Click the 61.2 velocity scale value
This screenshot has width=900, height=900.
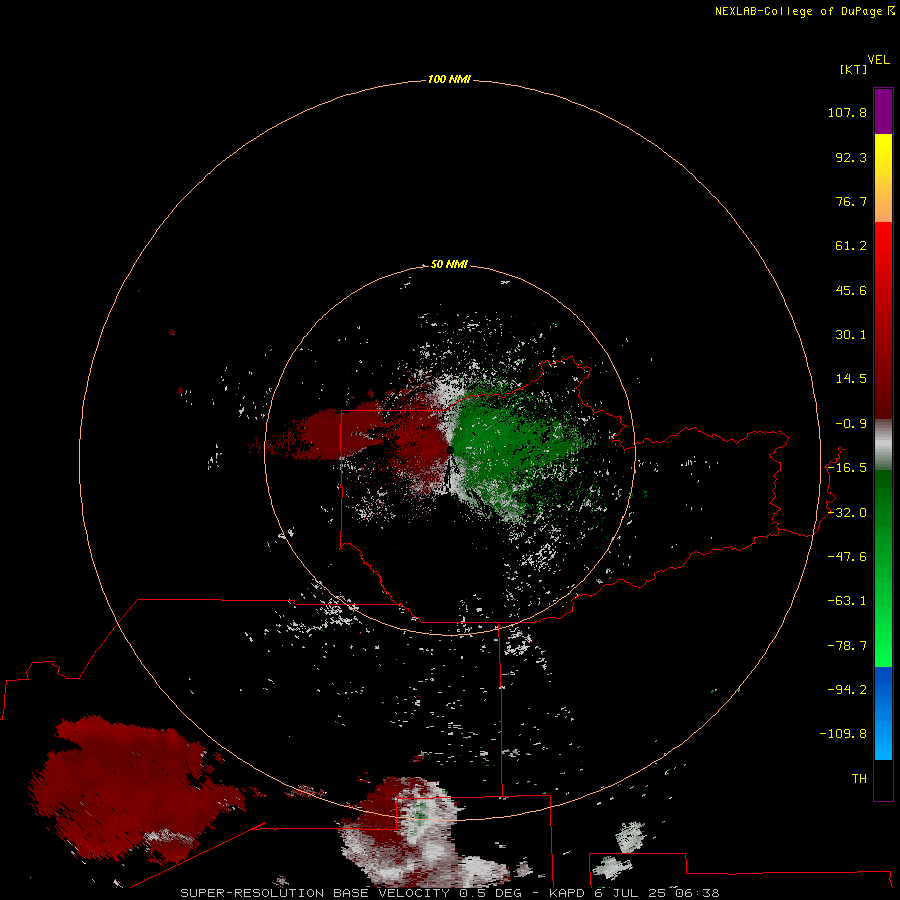coord(851,246)
